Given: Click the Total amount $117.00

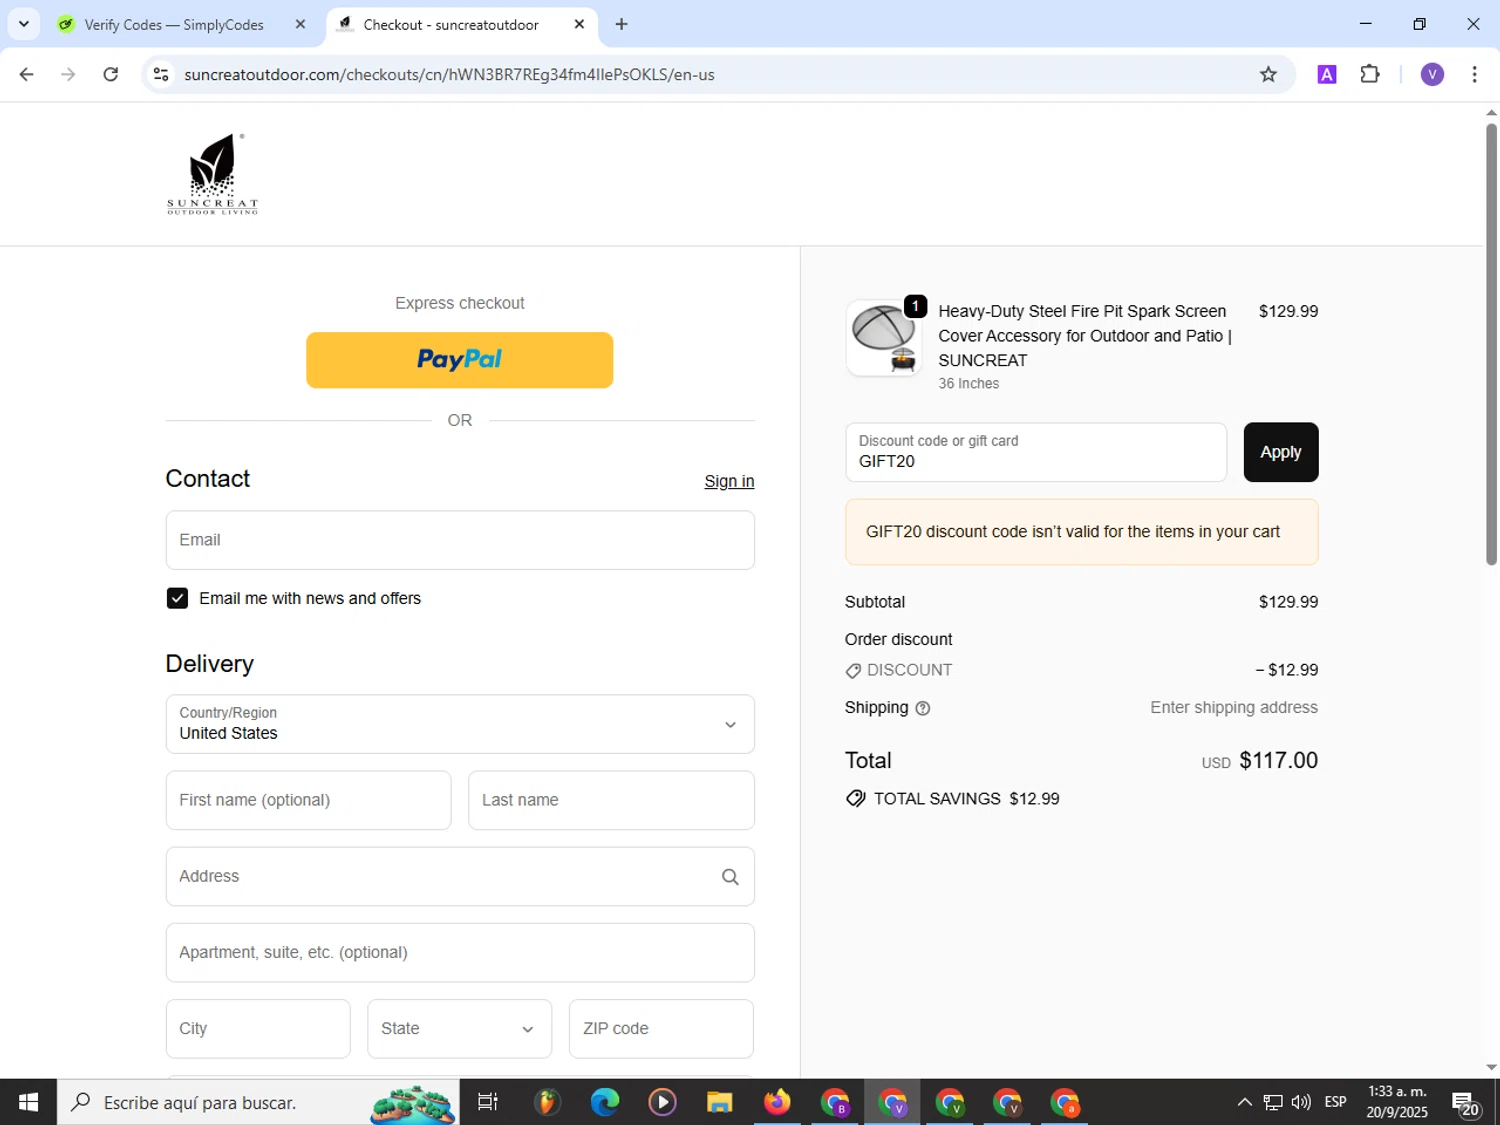Looking at the screenshot, I should 1278,761.
